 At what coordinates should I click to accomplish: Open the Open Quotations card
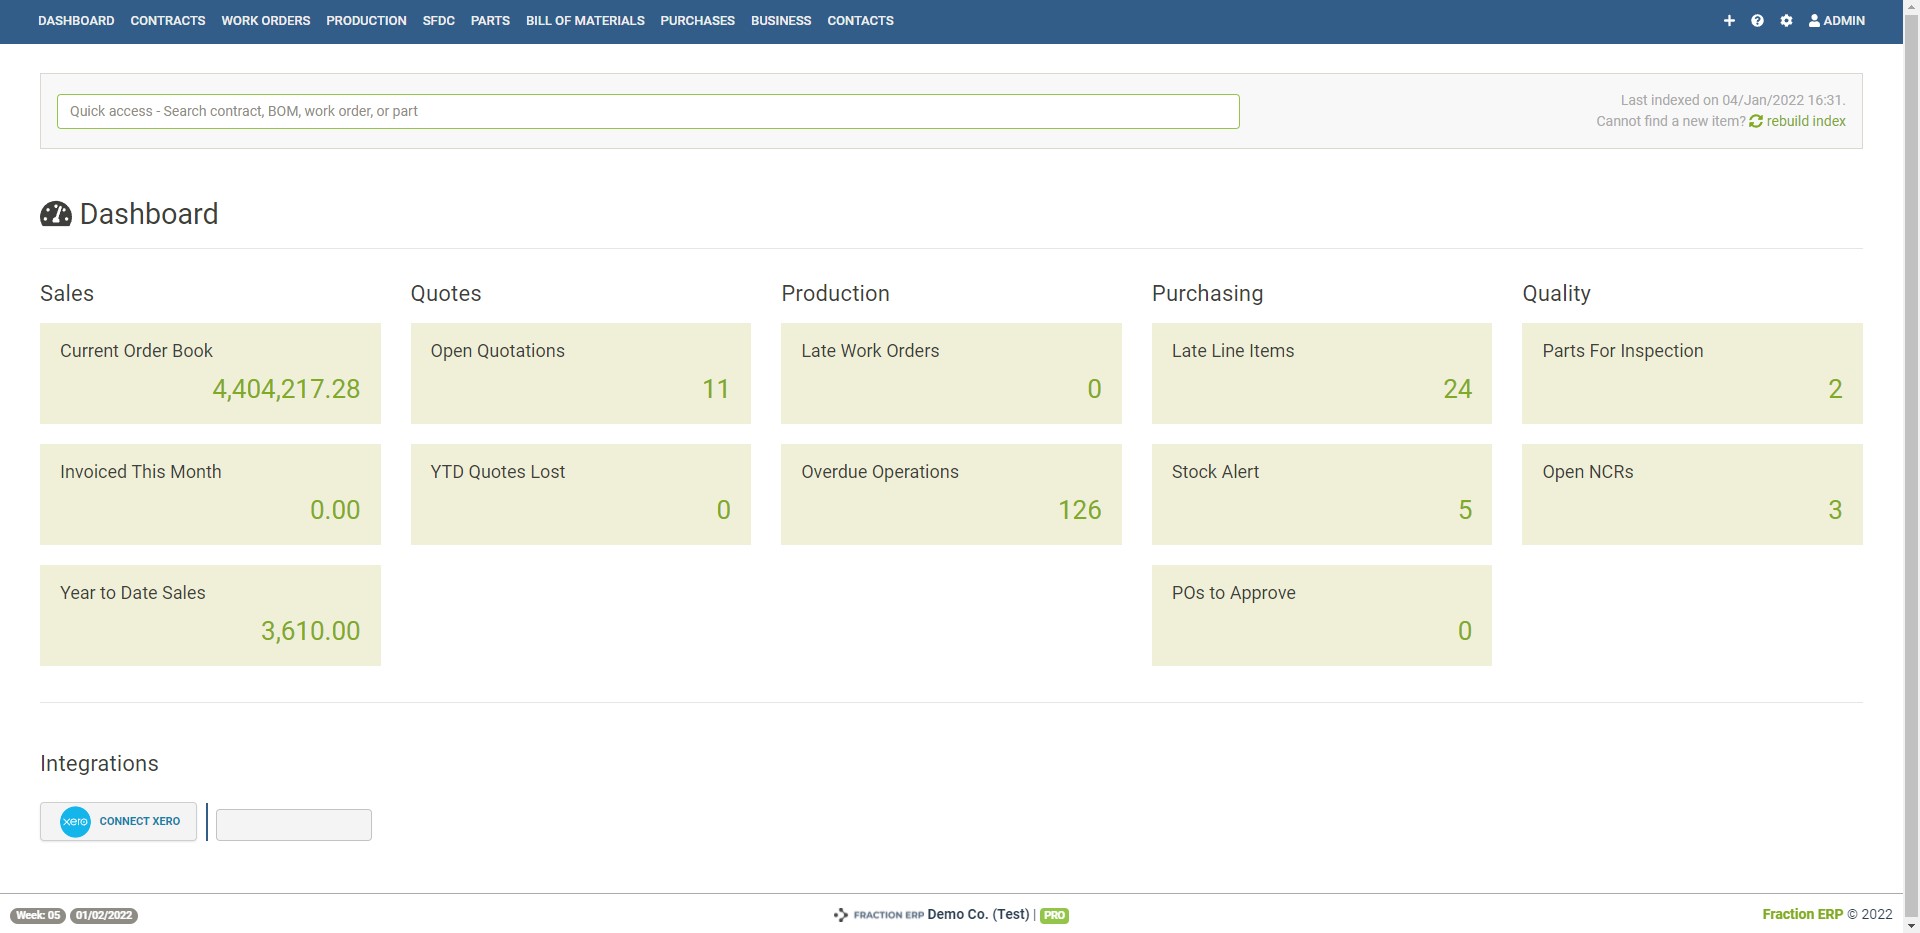pyautogui.click(x=580, y=373)
